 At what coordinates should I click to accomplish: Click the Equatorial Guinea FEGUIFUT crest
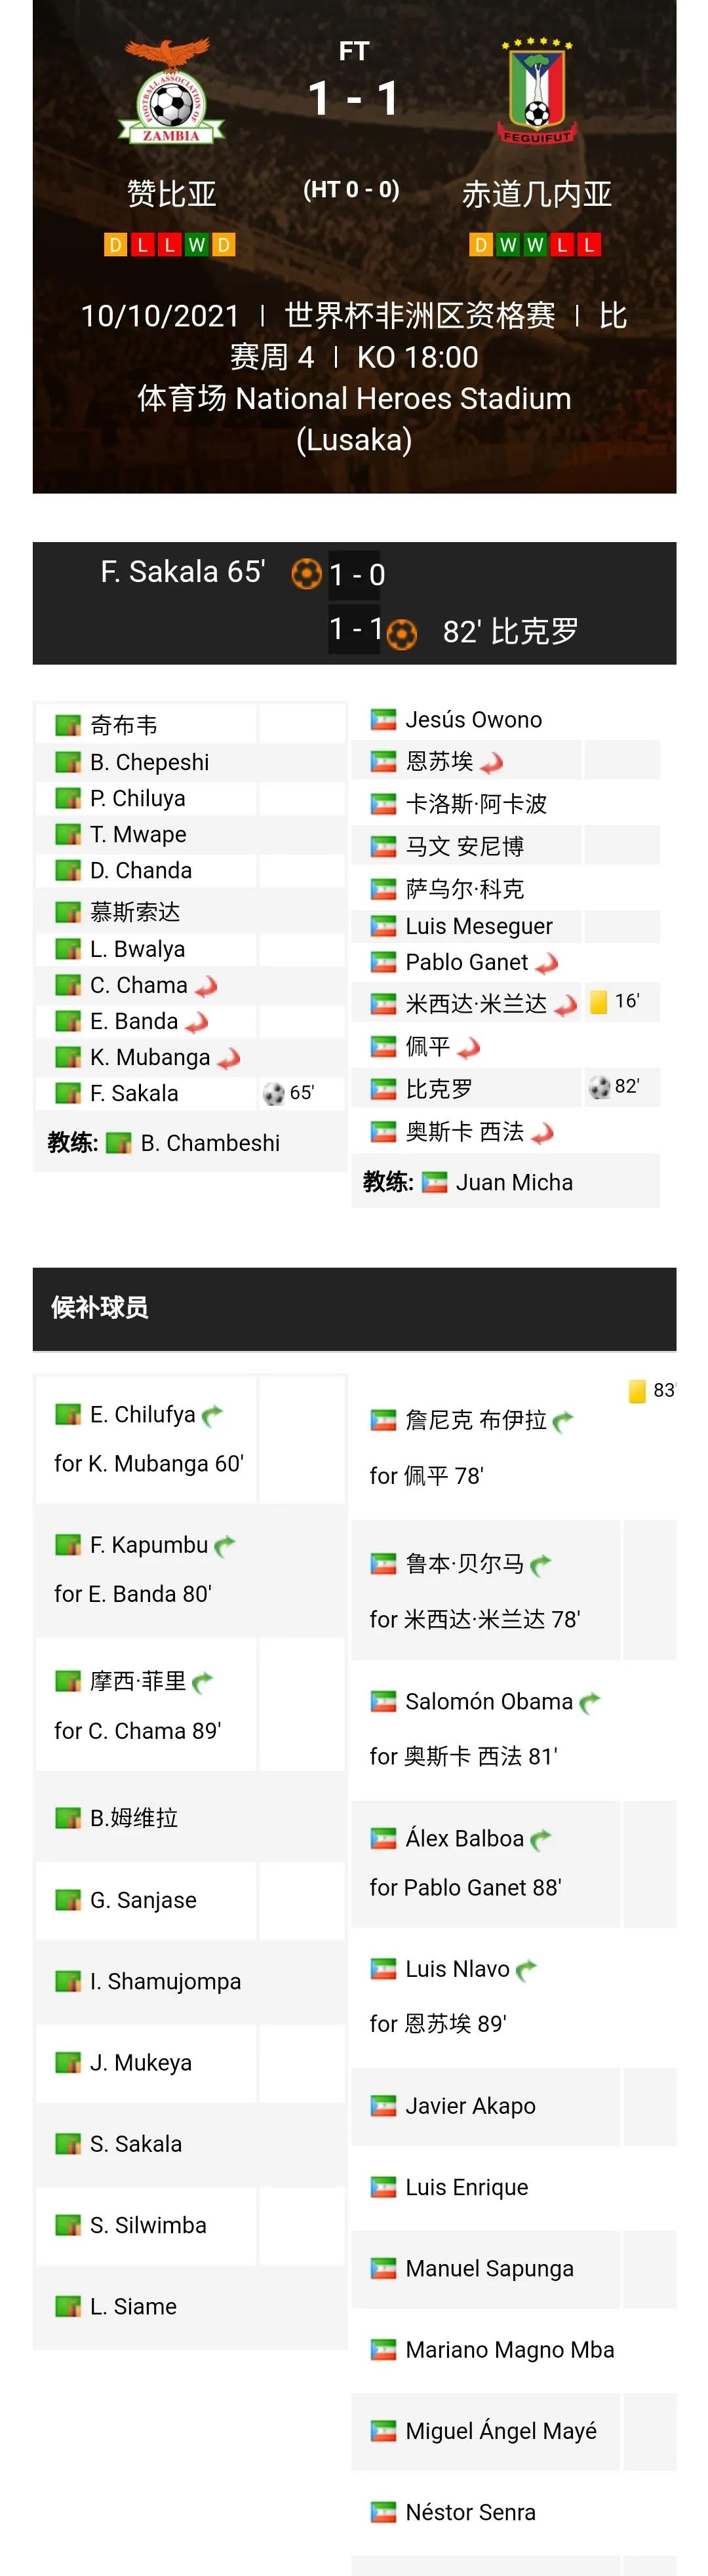(x=537, y=92)
